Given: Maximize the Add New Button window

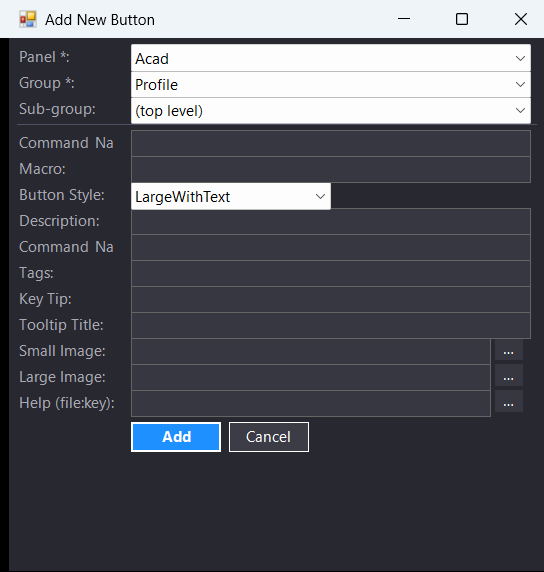Looking at the screenshot, I should click(x=462, y=19).
